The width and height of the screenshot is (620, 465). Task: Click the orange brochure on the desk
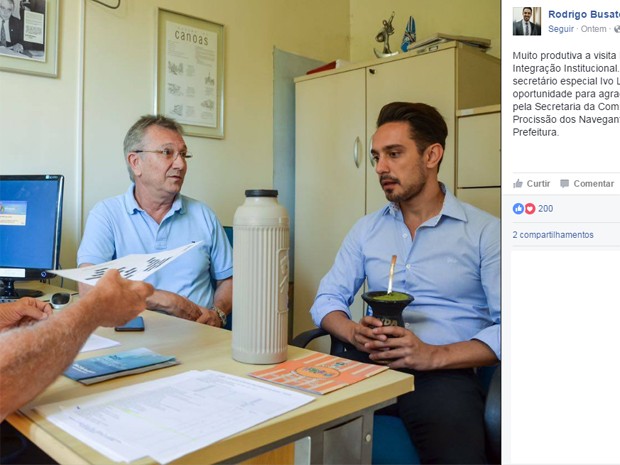(318, 373)
